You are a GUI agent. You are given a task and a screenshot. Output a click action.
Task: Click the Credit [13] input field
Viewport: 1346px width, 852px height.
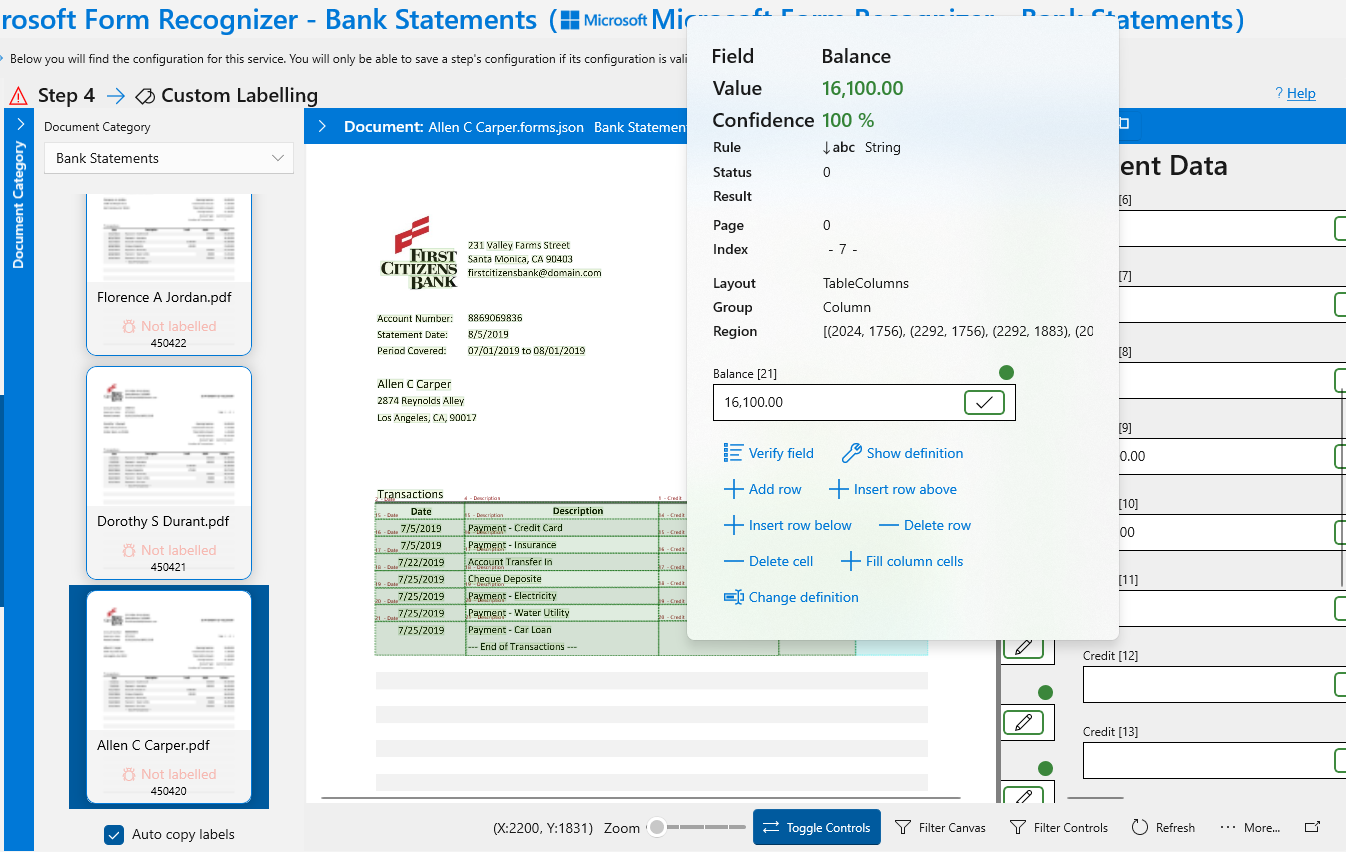point(1214,760)
